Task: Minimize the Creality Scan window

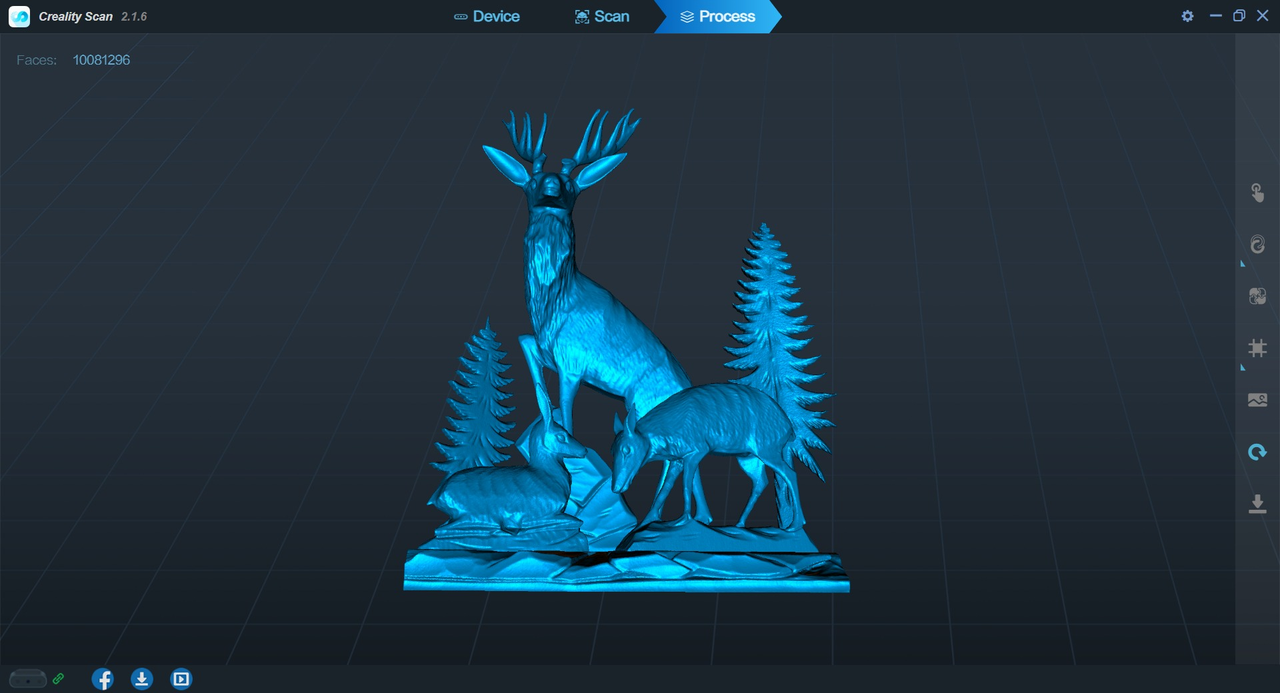Action: pyautogui.click(x=1215, y=16)
